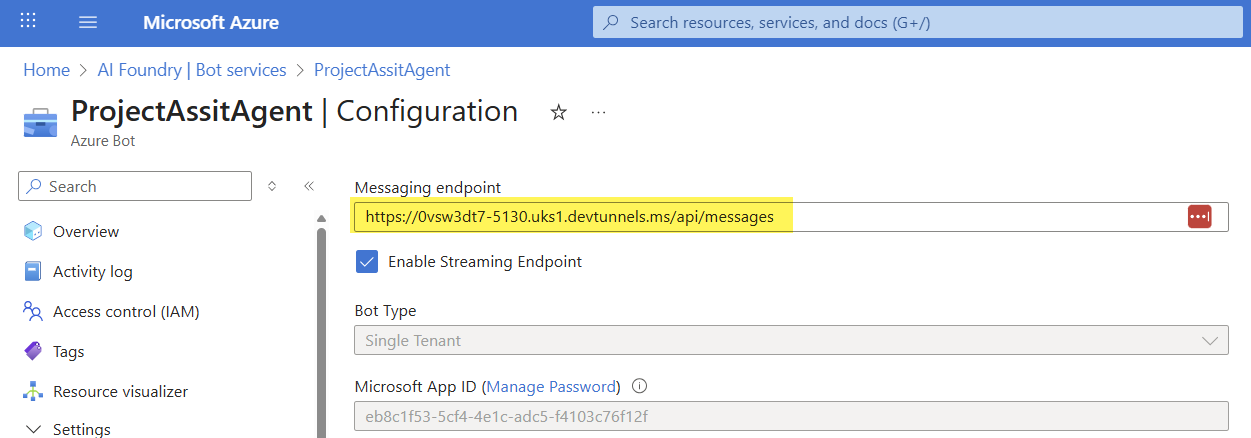Image resolution: width=1251 pixels, height=438 pixels.
Task: Open the more options ellipsis next to title
Action: pyautogui.click(x=598, y=113)
